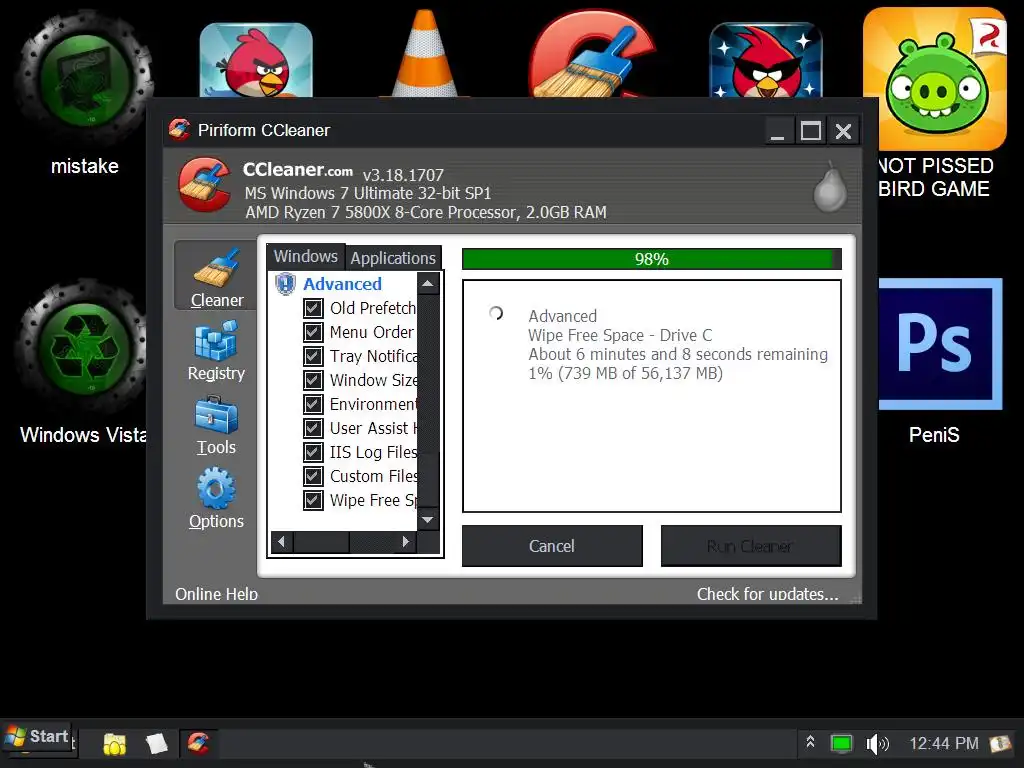Click Run Cleaner button
Image resolution: width=1024 pixels, height=768 pixels.
pos(750,546)
